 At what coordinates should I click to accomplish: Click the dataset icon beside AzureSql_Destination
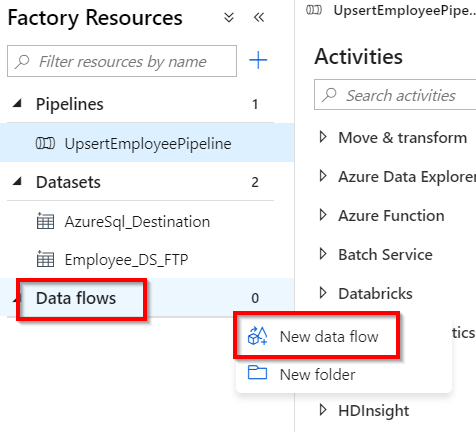[45, 221]
